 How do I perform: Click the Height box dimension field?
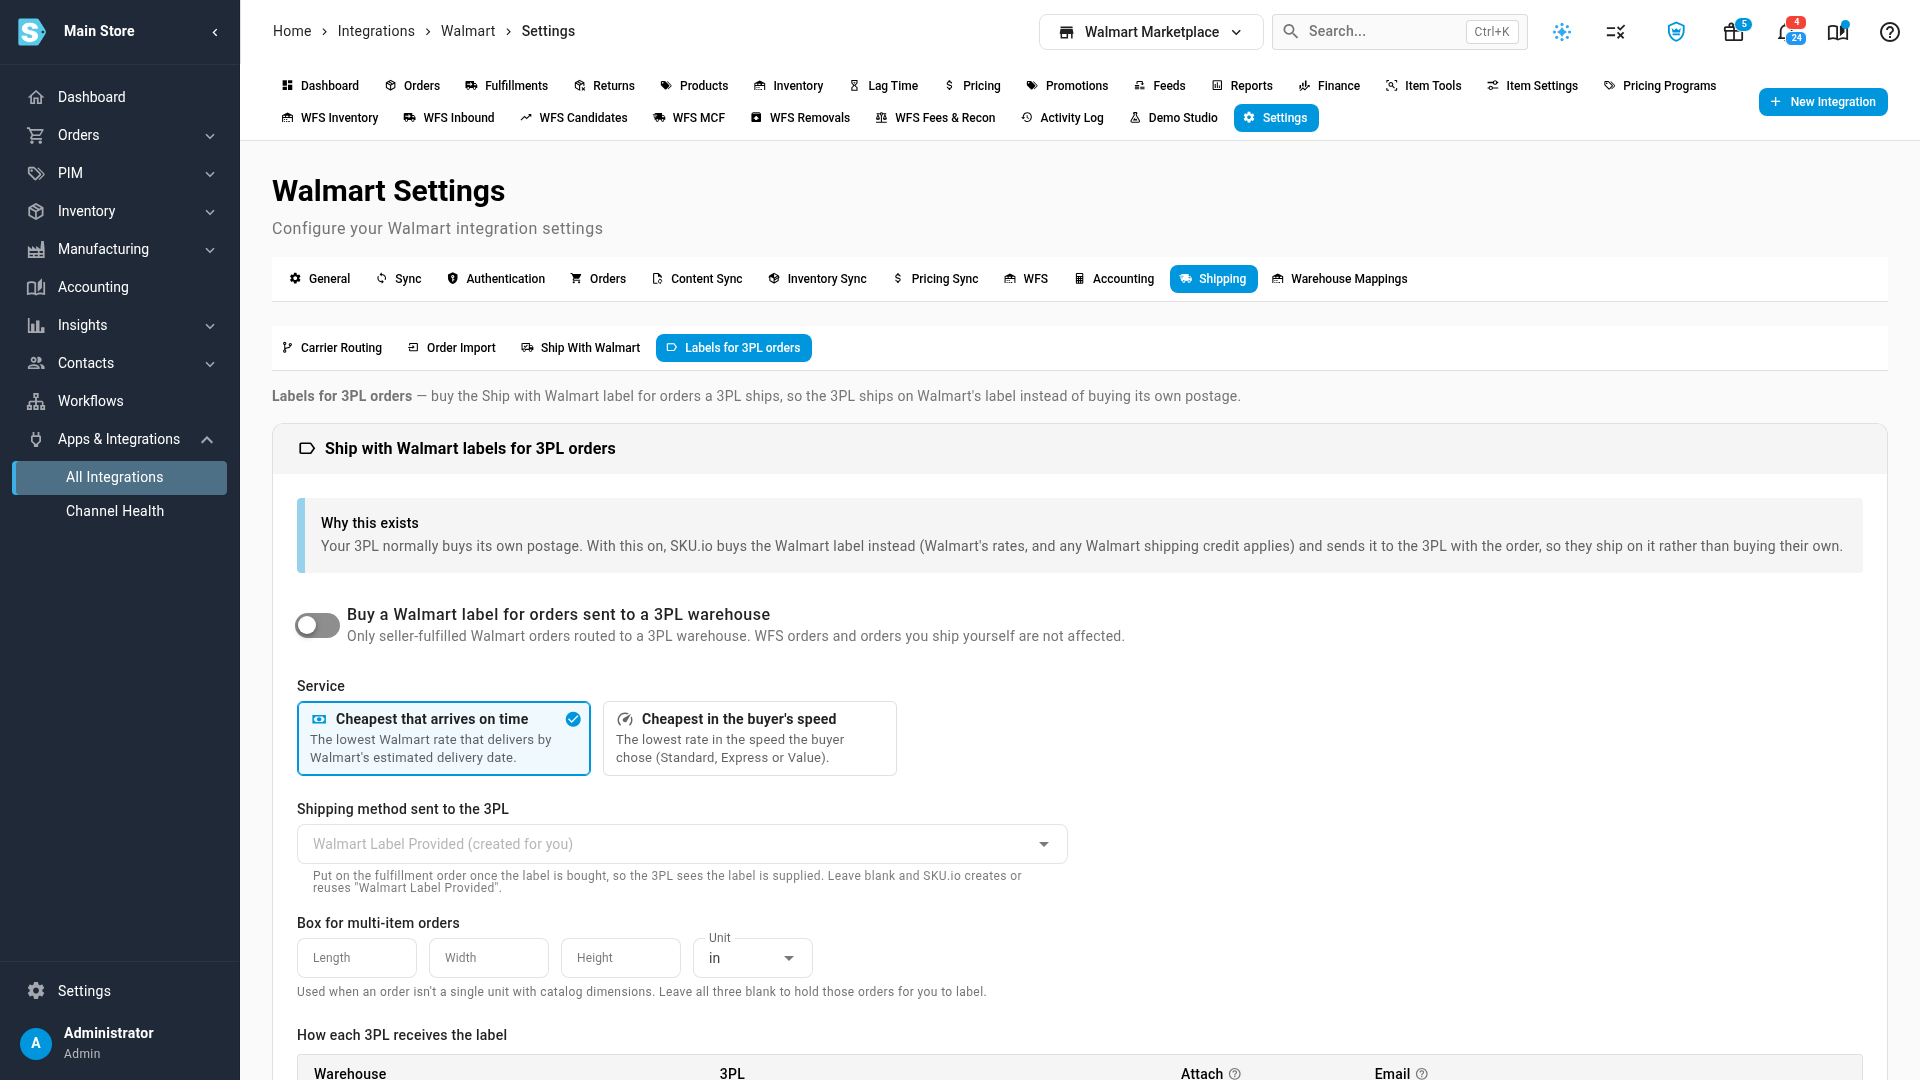621,958
